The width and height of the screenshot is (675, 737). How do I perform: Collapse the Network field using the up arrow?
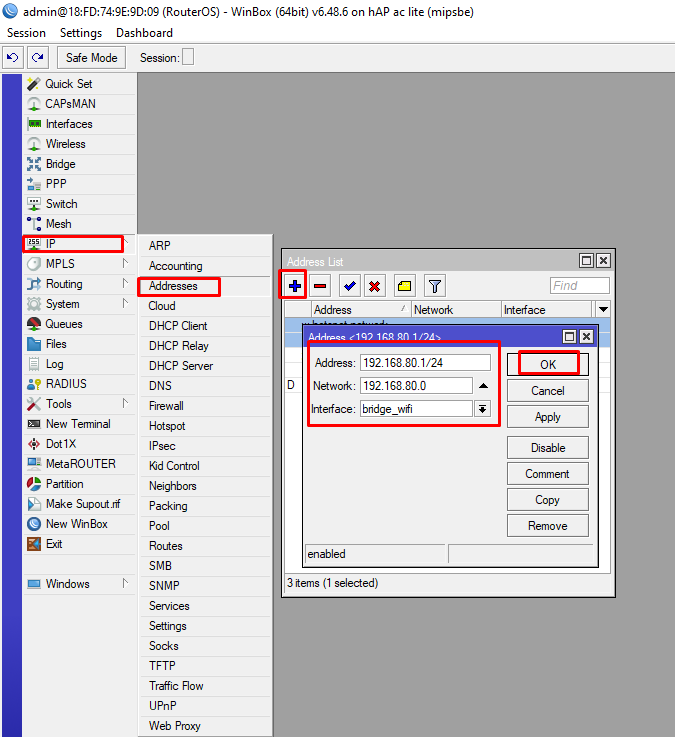(483, 386)
